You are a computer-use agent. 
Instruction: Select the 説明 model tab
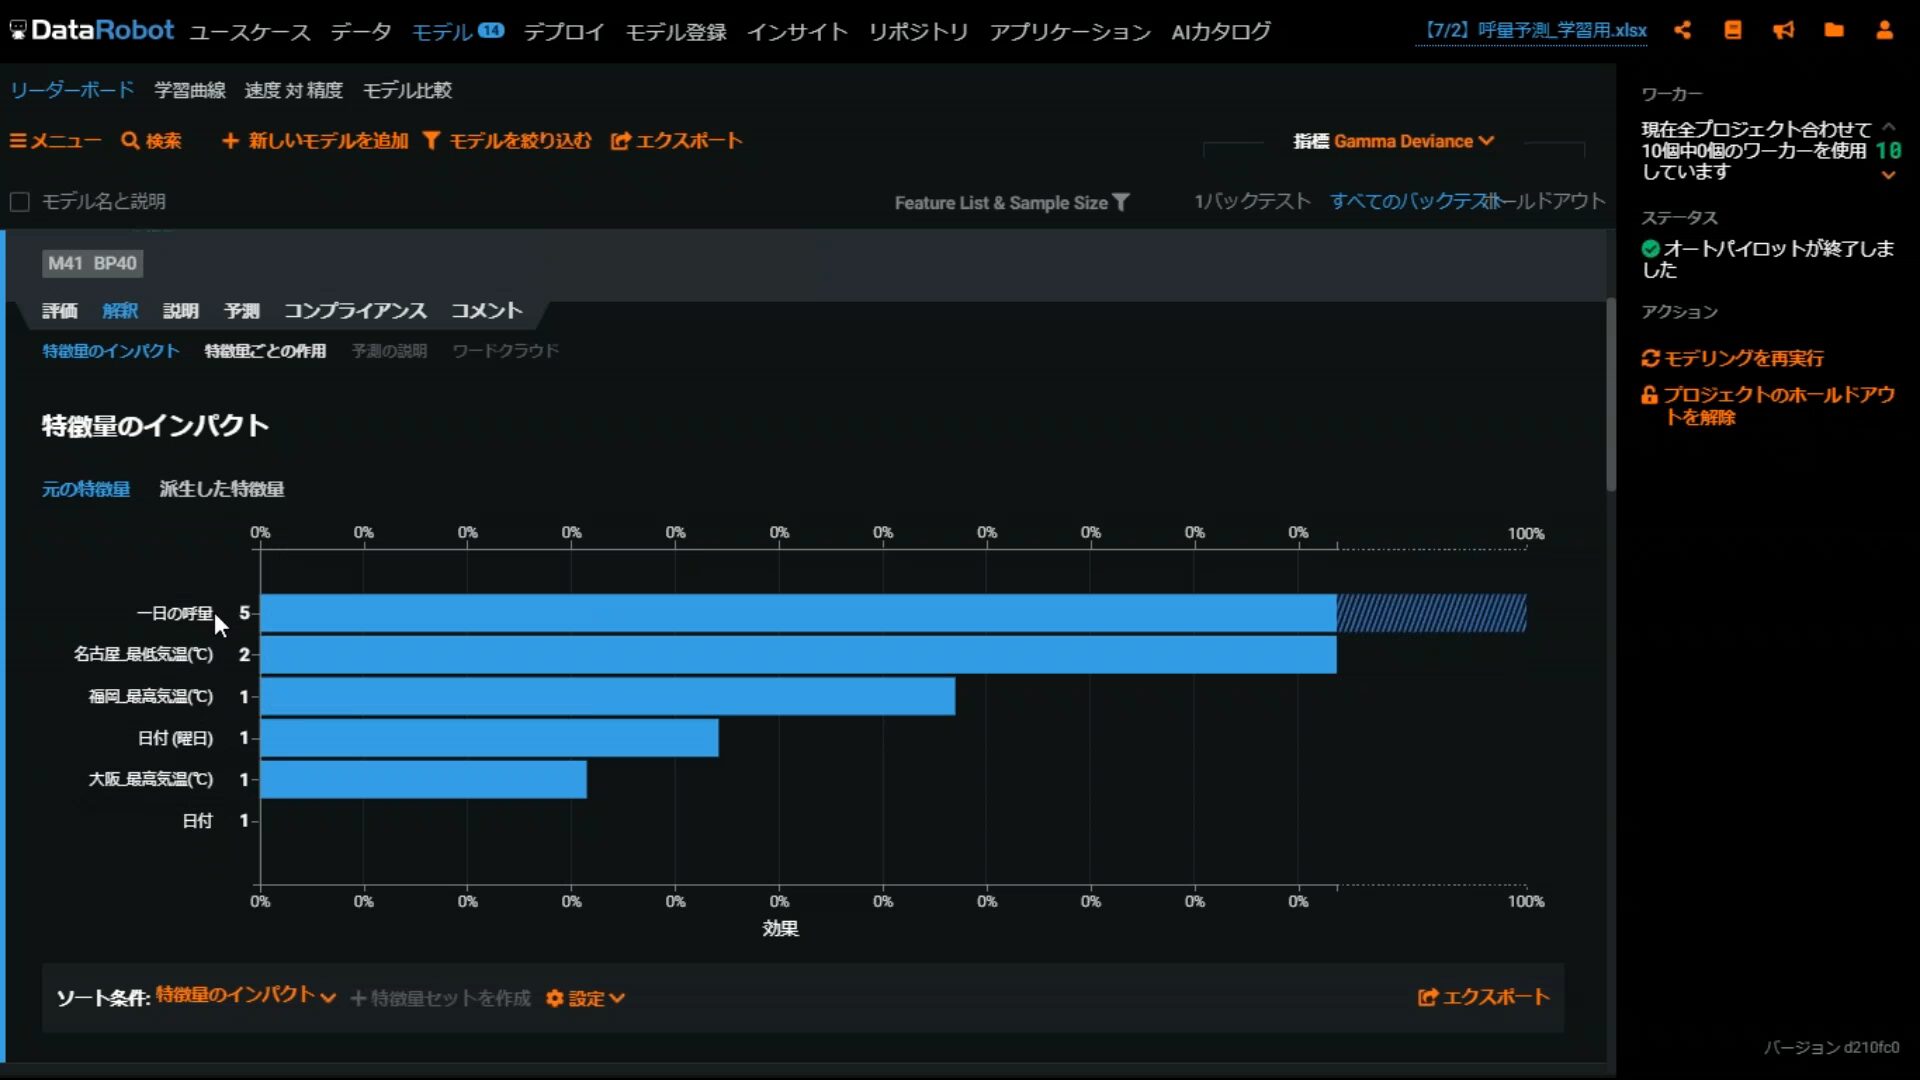point(181,311)
